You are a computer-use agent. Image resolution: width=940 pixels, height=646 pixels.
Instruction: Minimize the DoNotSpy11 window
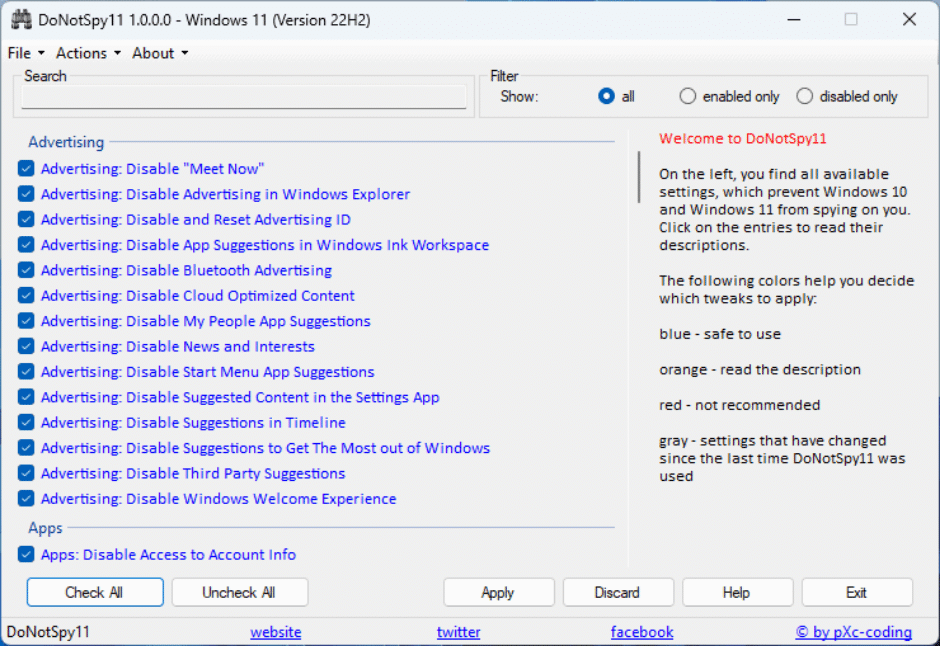point(794,20)
